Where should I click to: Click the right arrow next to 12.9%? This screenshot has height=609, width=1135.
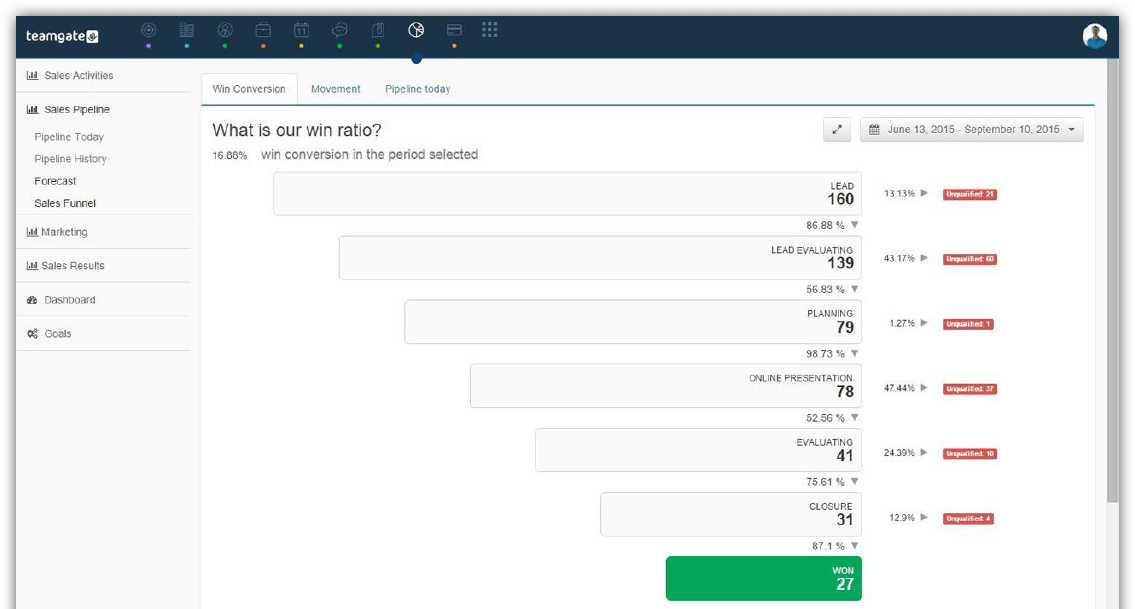924,517
